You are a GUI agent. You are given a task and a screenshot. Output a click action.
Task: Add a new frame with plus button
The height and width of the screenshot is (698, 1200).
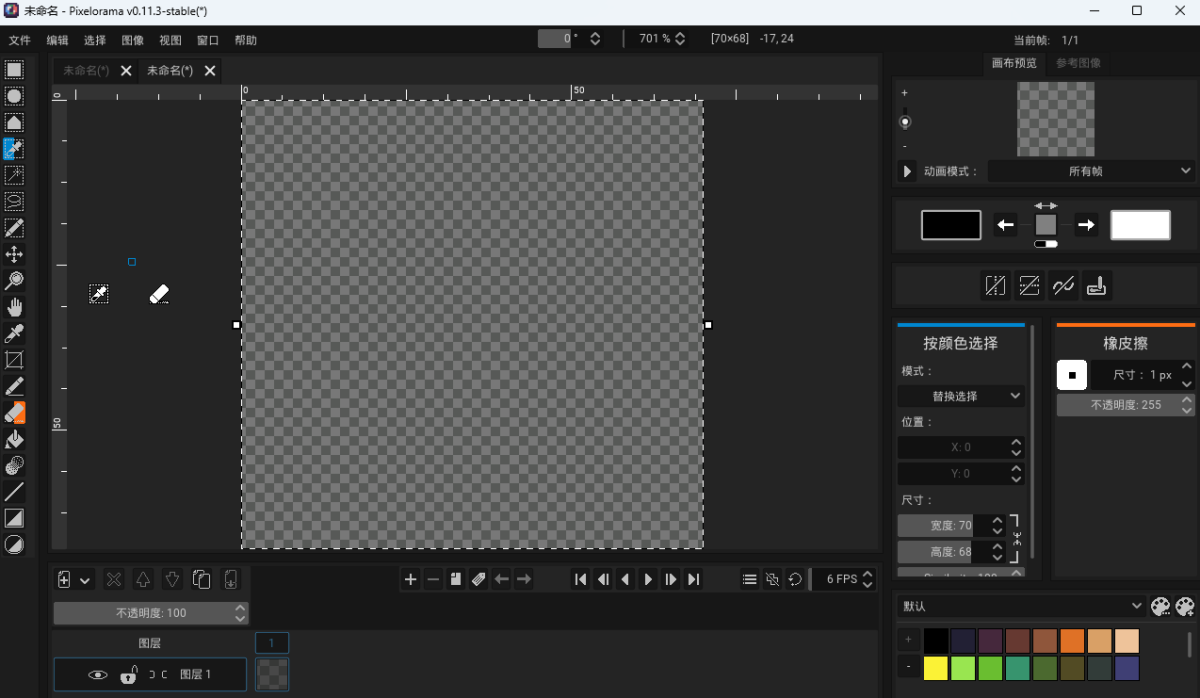pyautogui.click(x=410, y=579)
